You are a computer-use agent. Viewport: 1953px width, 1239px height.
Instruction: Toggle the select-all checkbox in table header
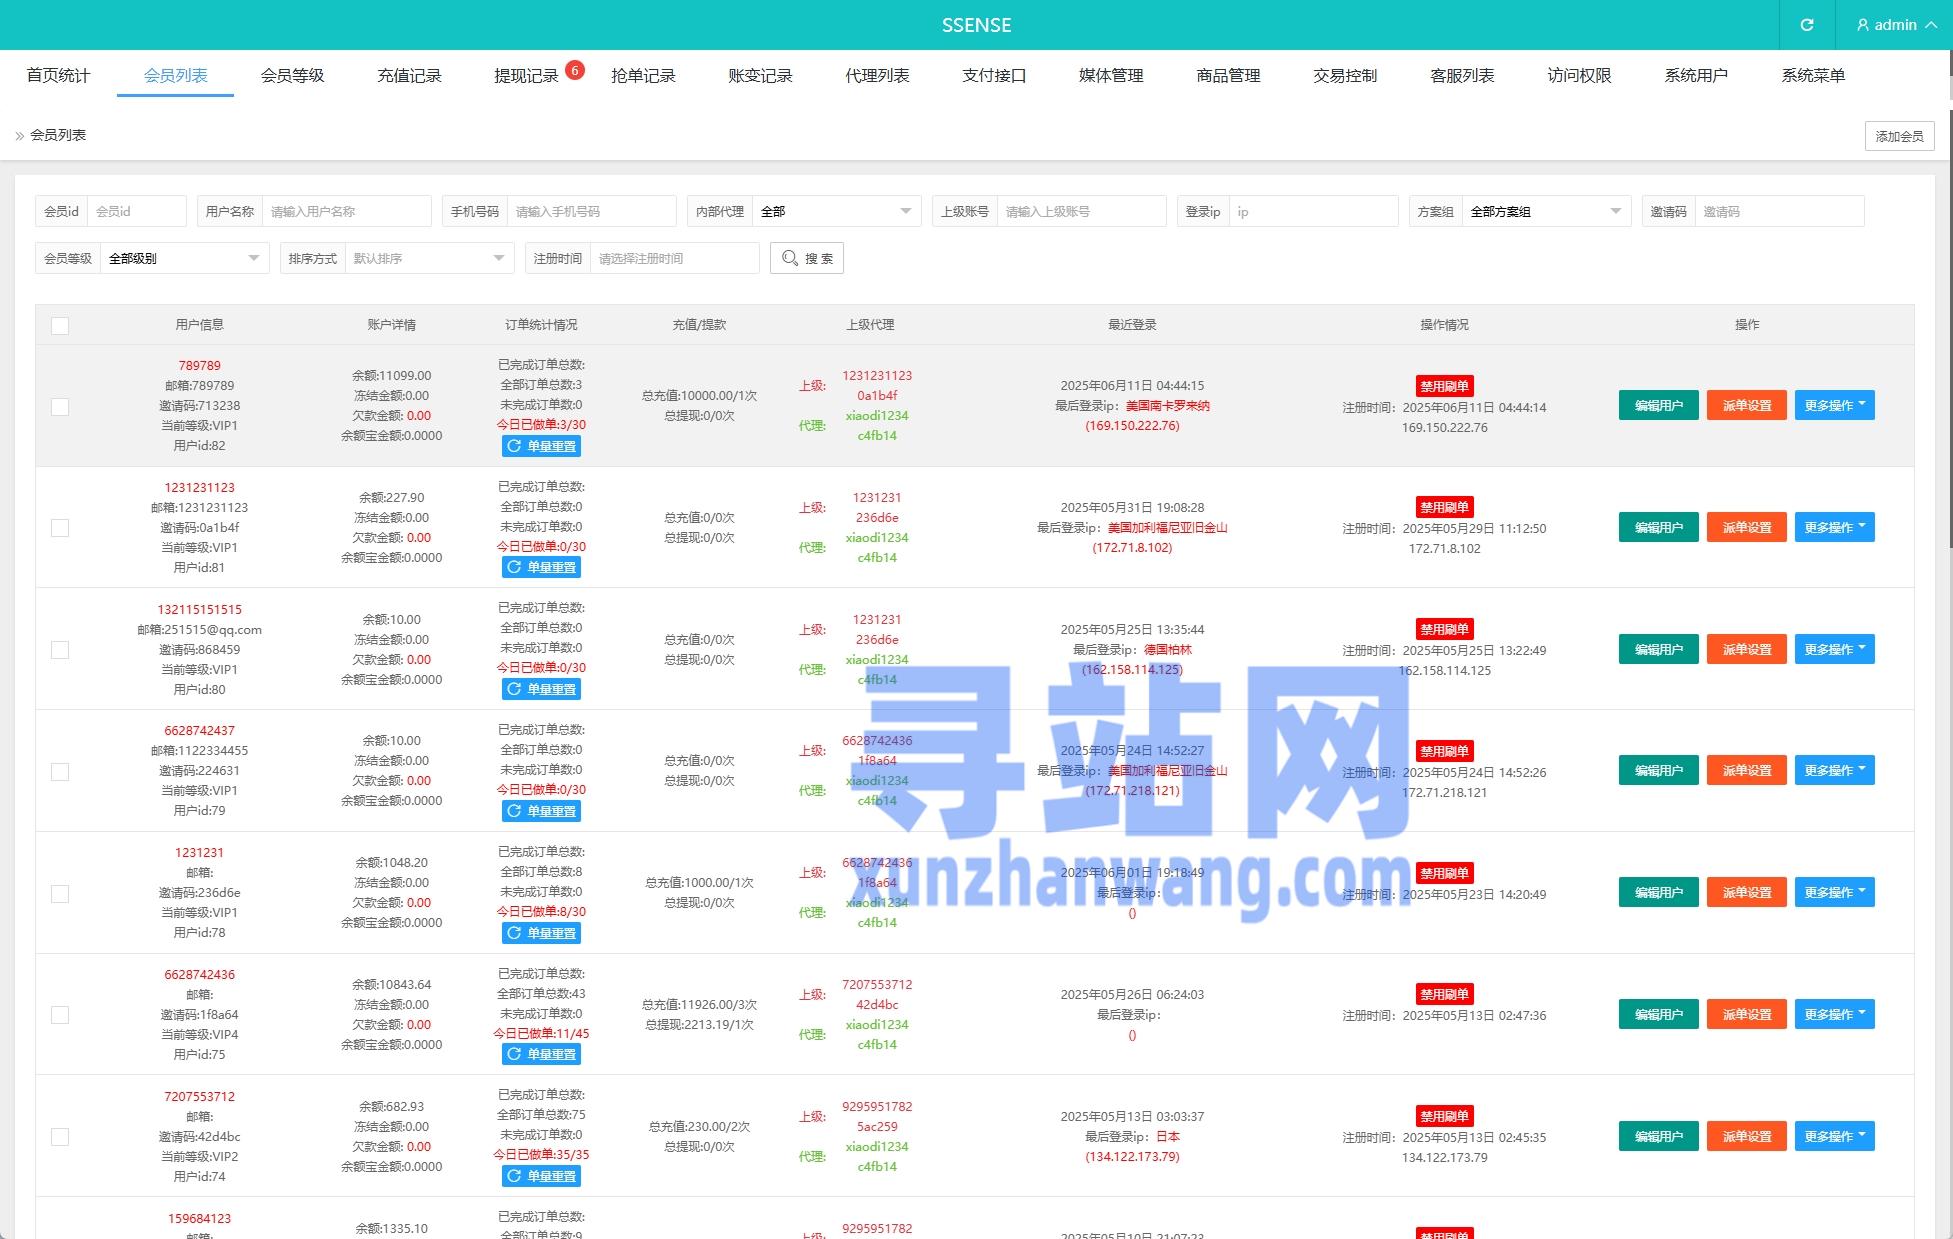click(x=60, y=325)
